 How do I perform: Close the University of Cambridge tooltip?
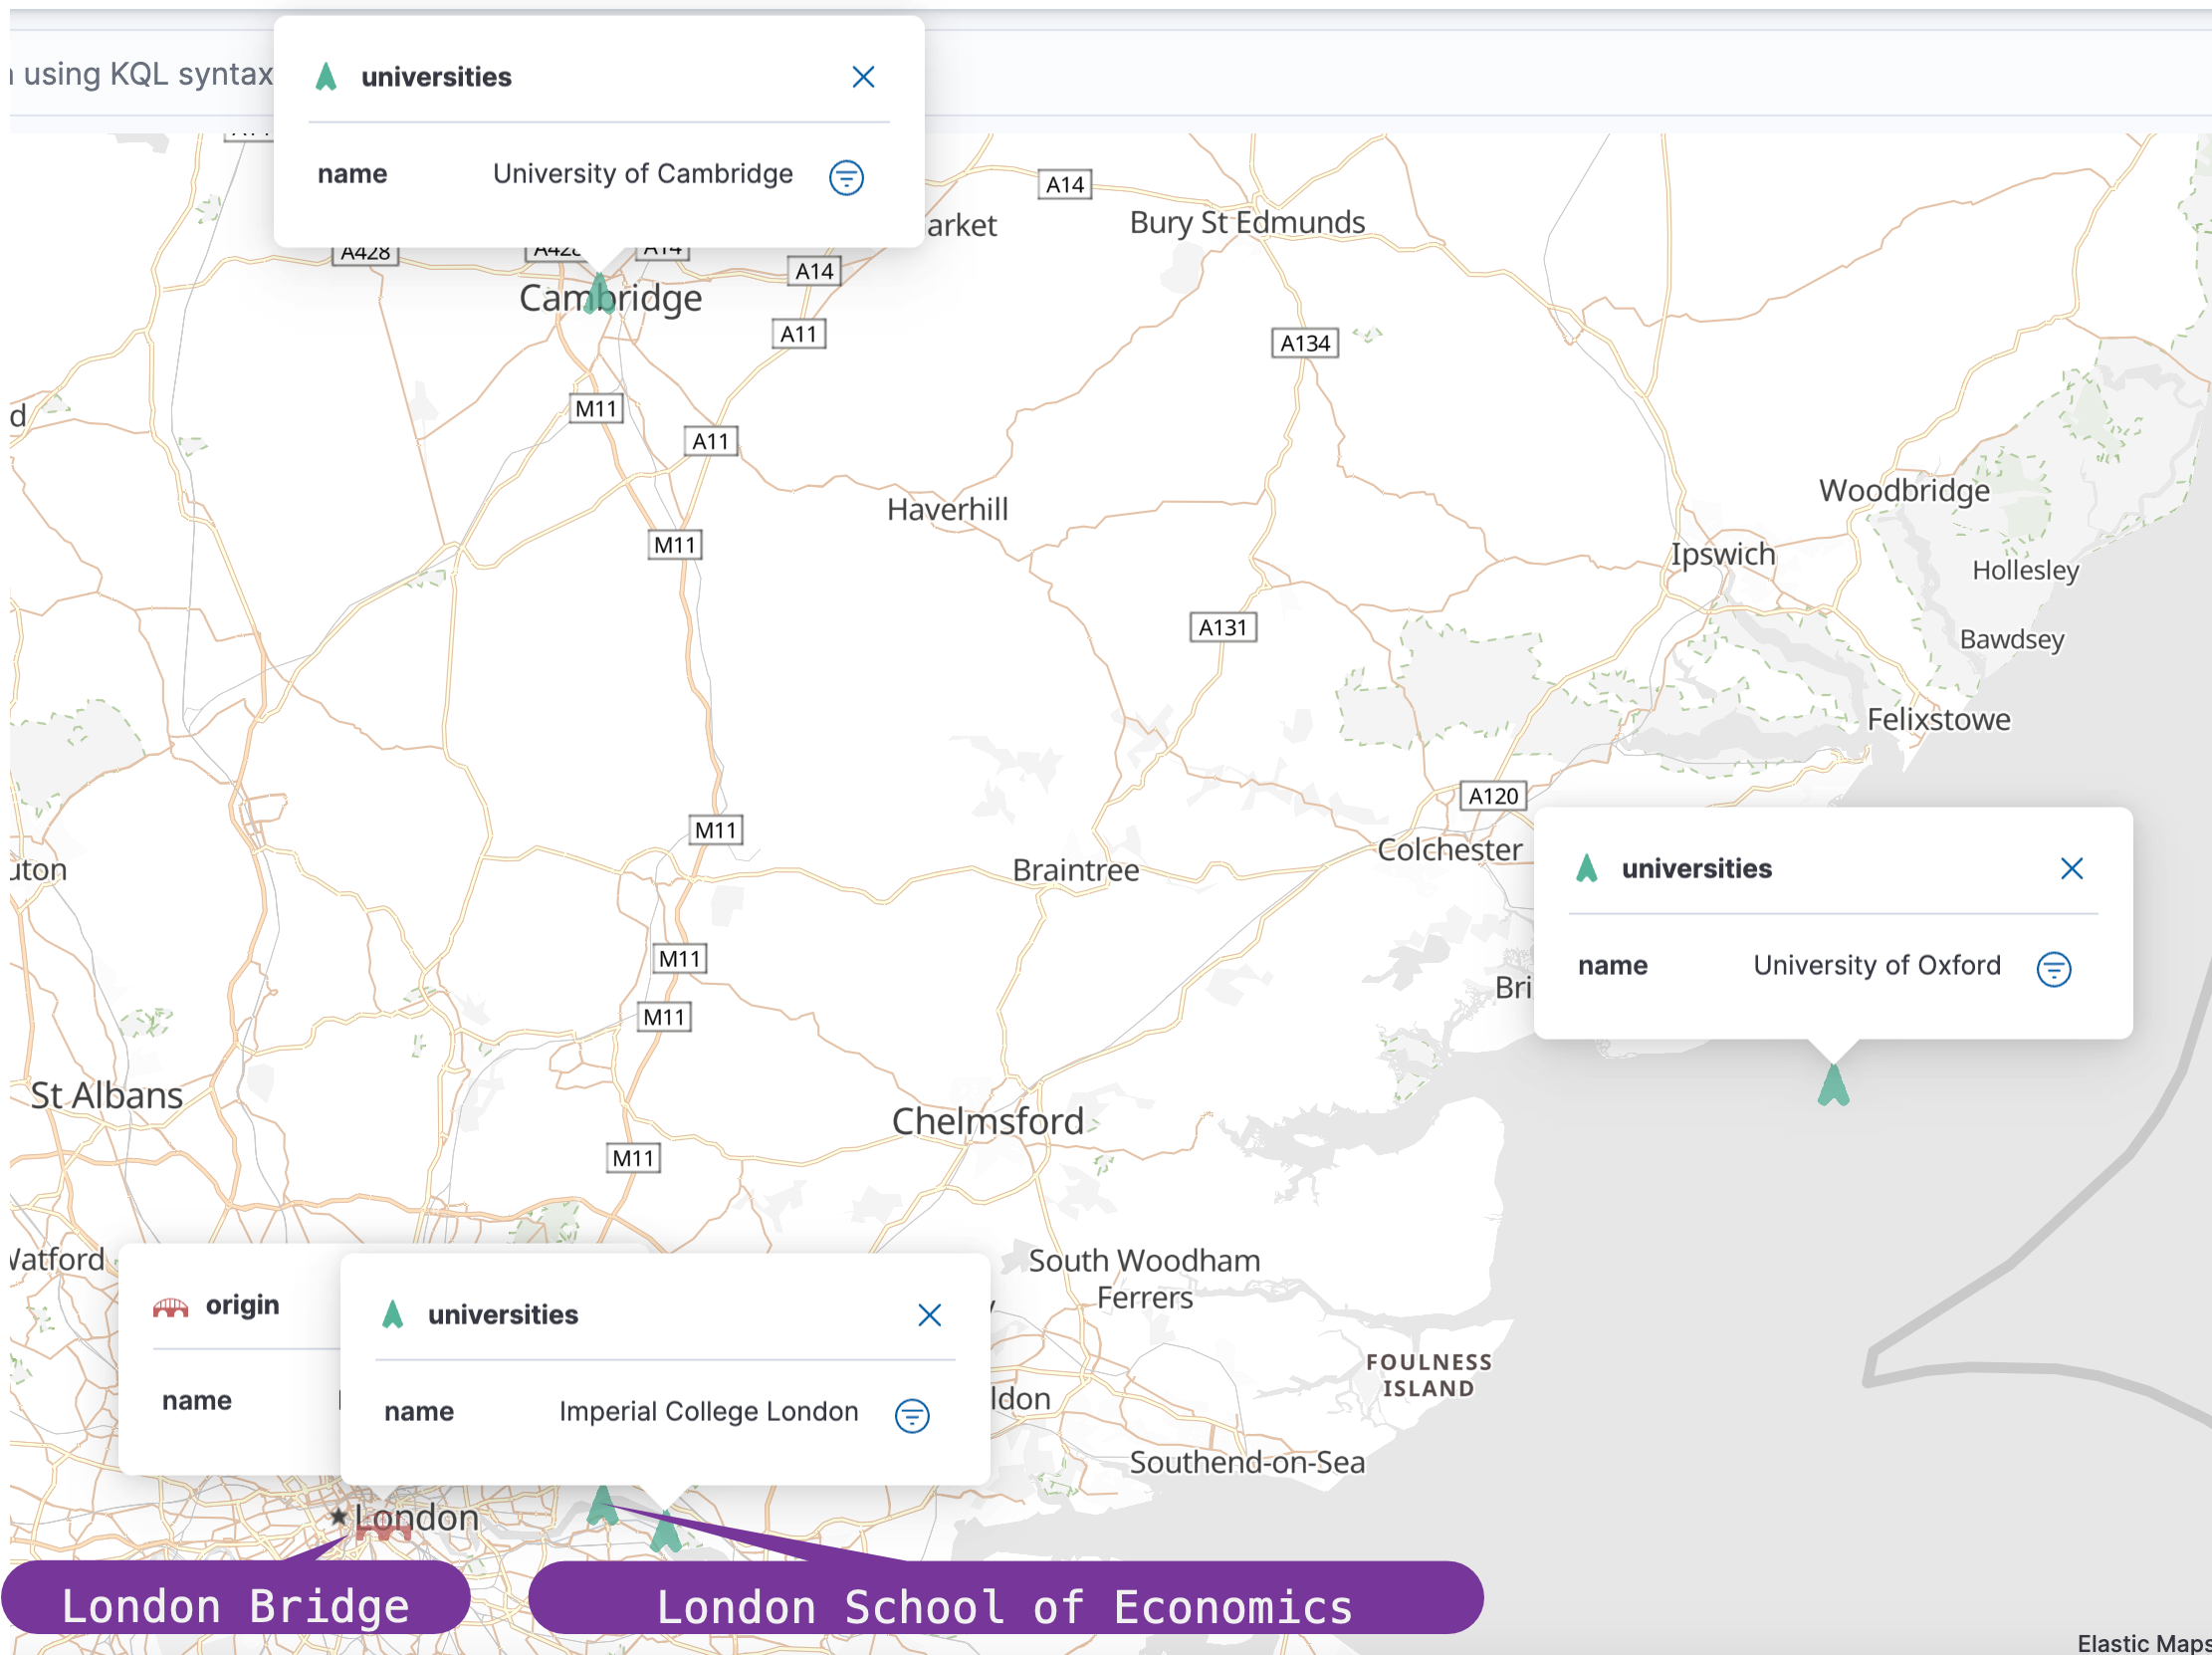coord(863,77)
